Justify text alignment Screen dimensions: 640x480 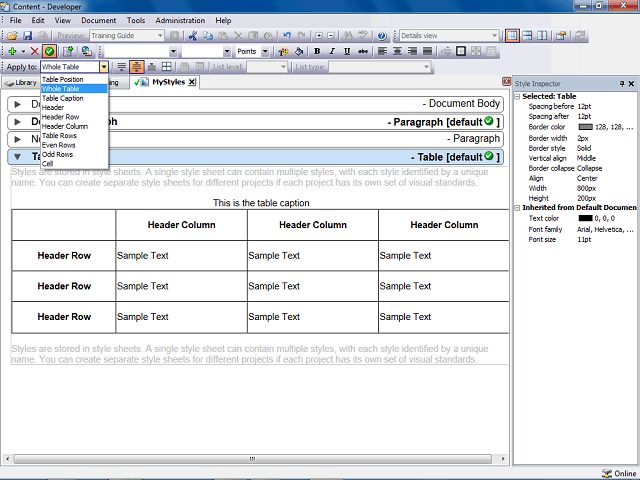click(427, 51)
